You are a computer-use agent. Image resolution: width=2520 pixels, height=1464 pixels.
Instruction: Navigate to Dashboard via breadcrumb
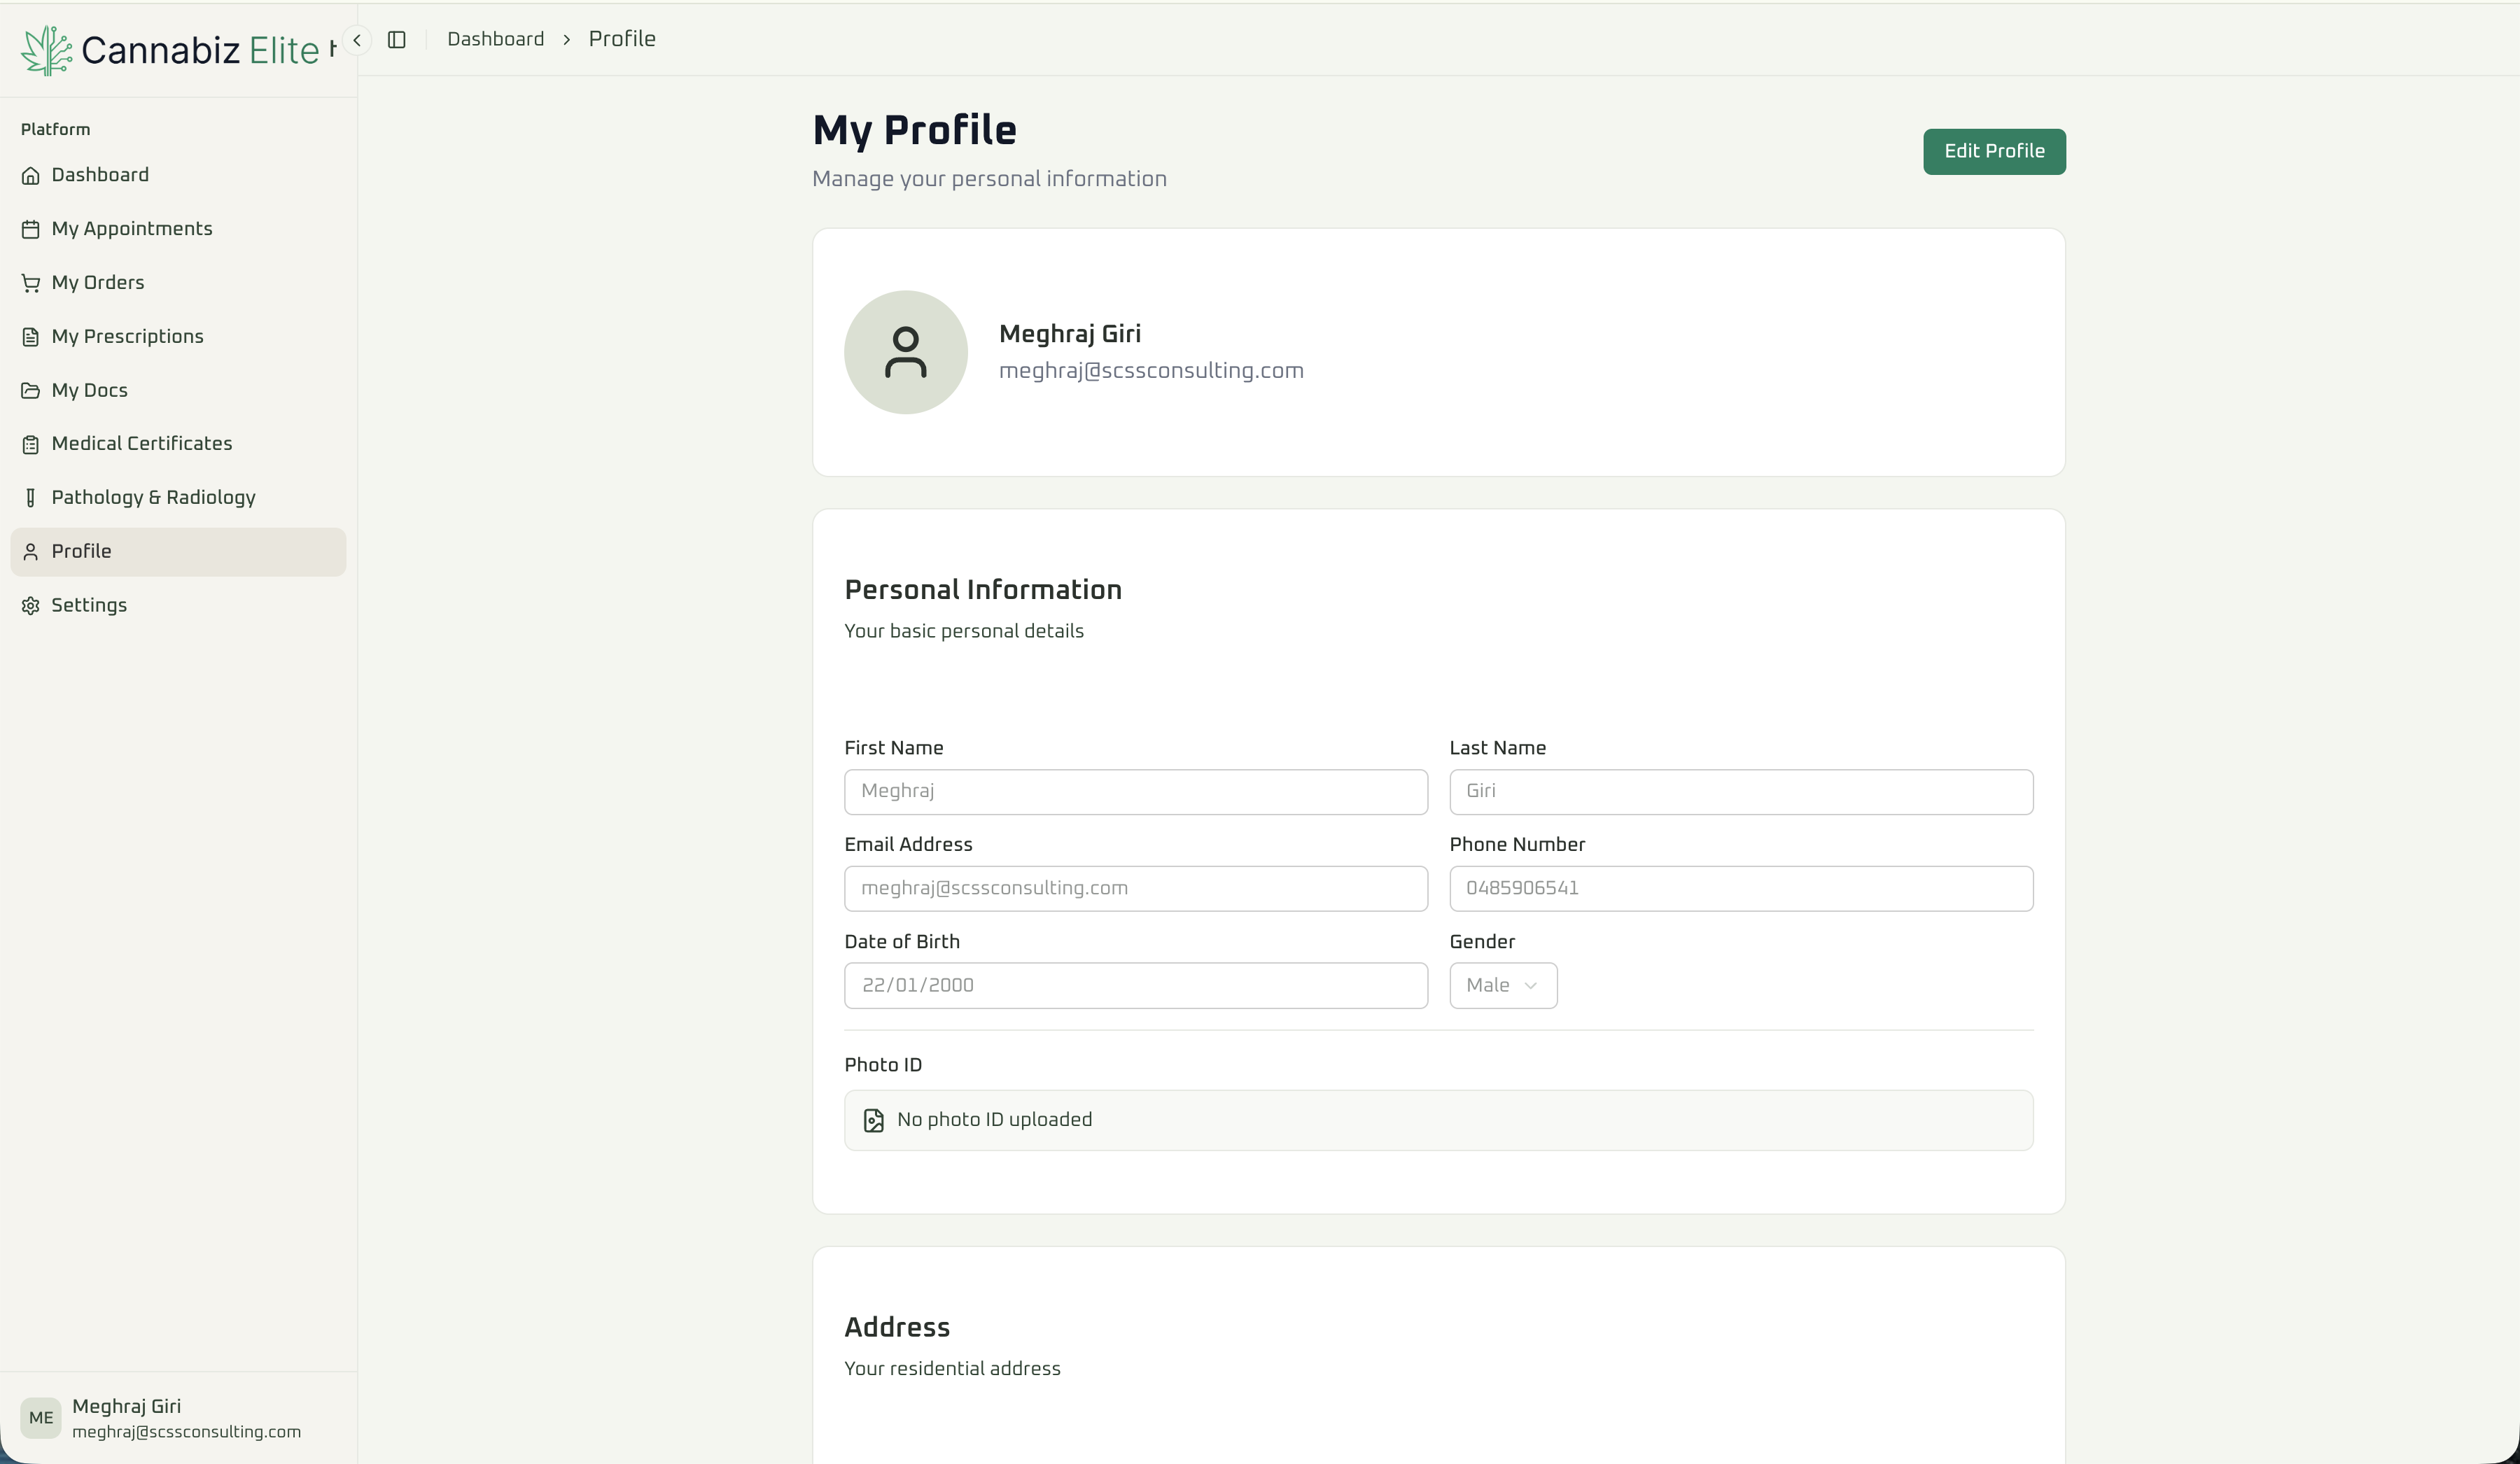click(x=495, y=38)
